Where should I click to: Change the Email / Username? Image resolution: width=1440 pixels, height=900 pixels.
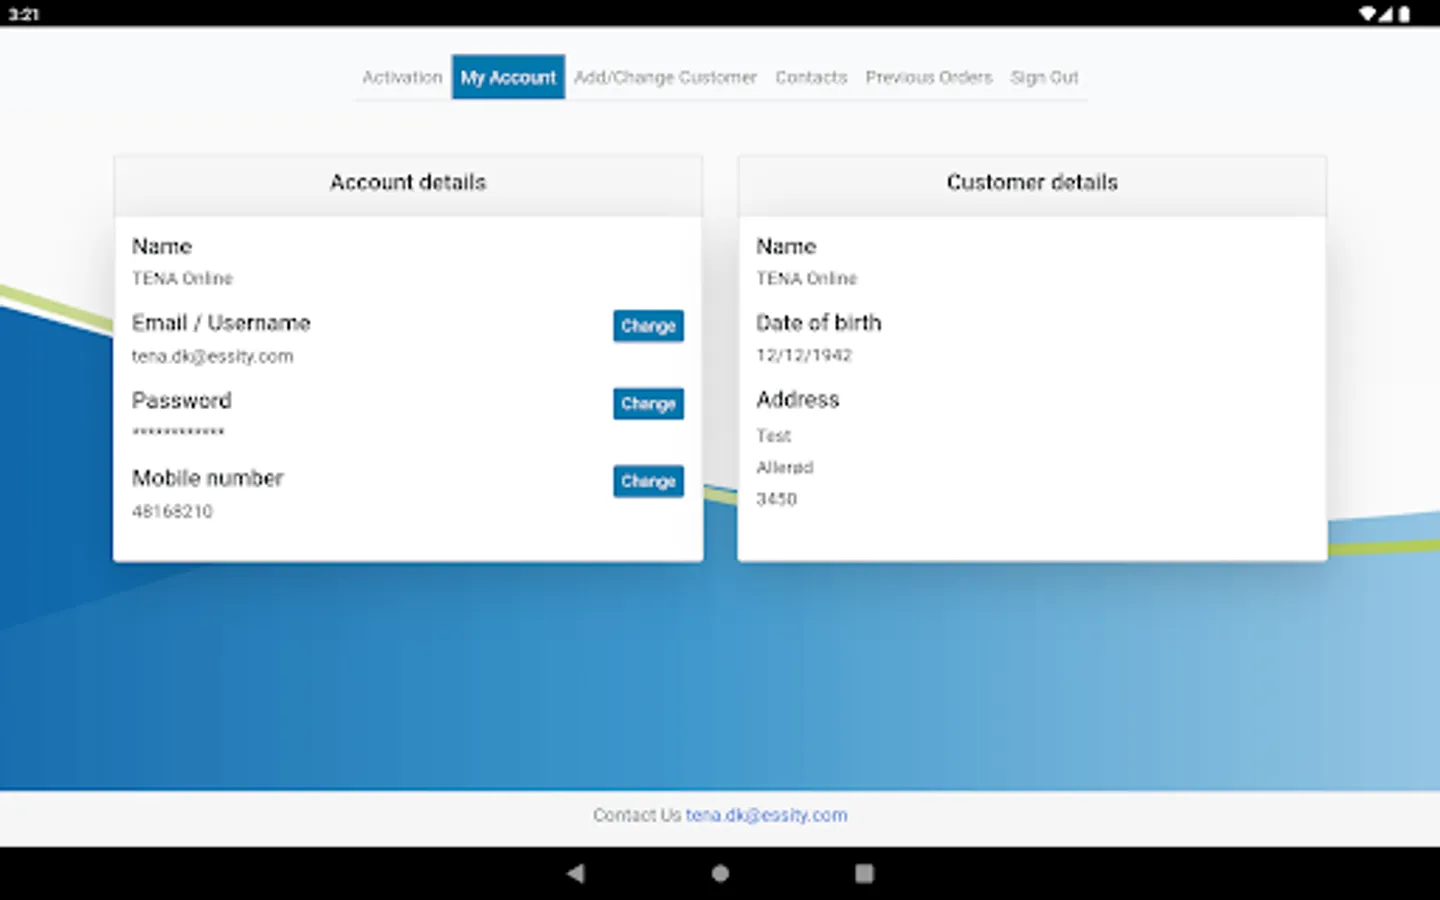[648, 326]
